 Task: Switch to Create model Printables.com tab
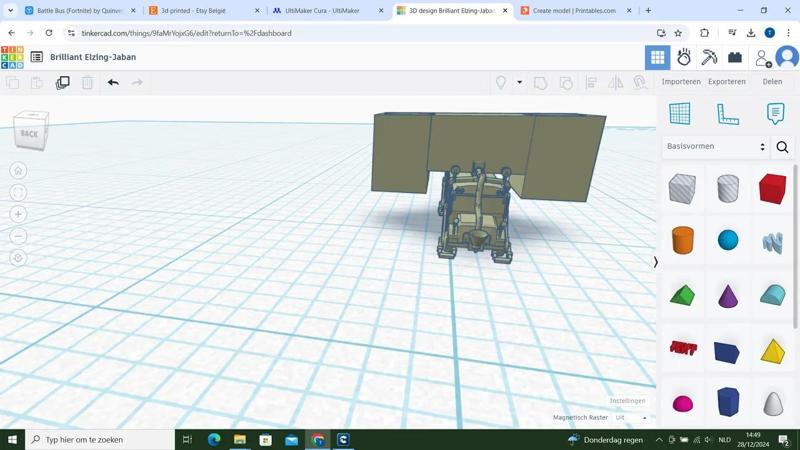click(x=576, y=11)
